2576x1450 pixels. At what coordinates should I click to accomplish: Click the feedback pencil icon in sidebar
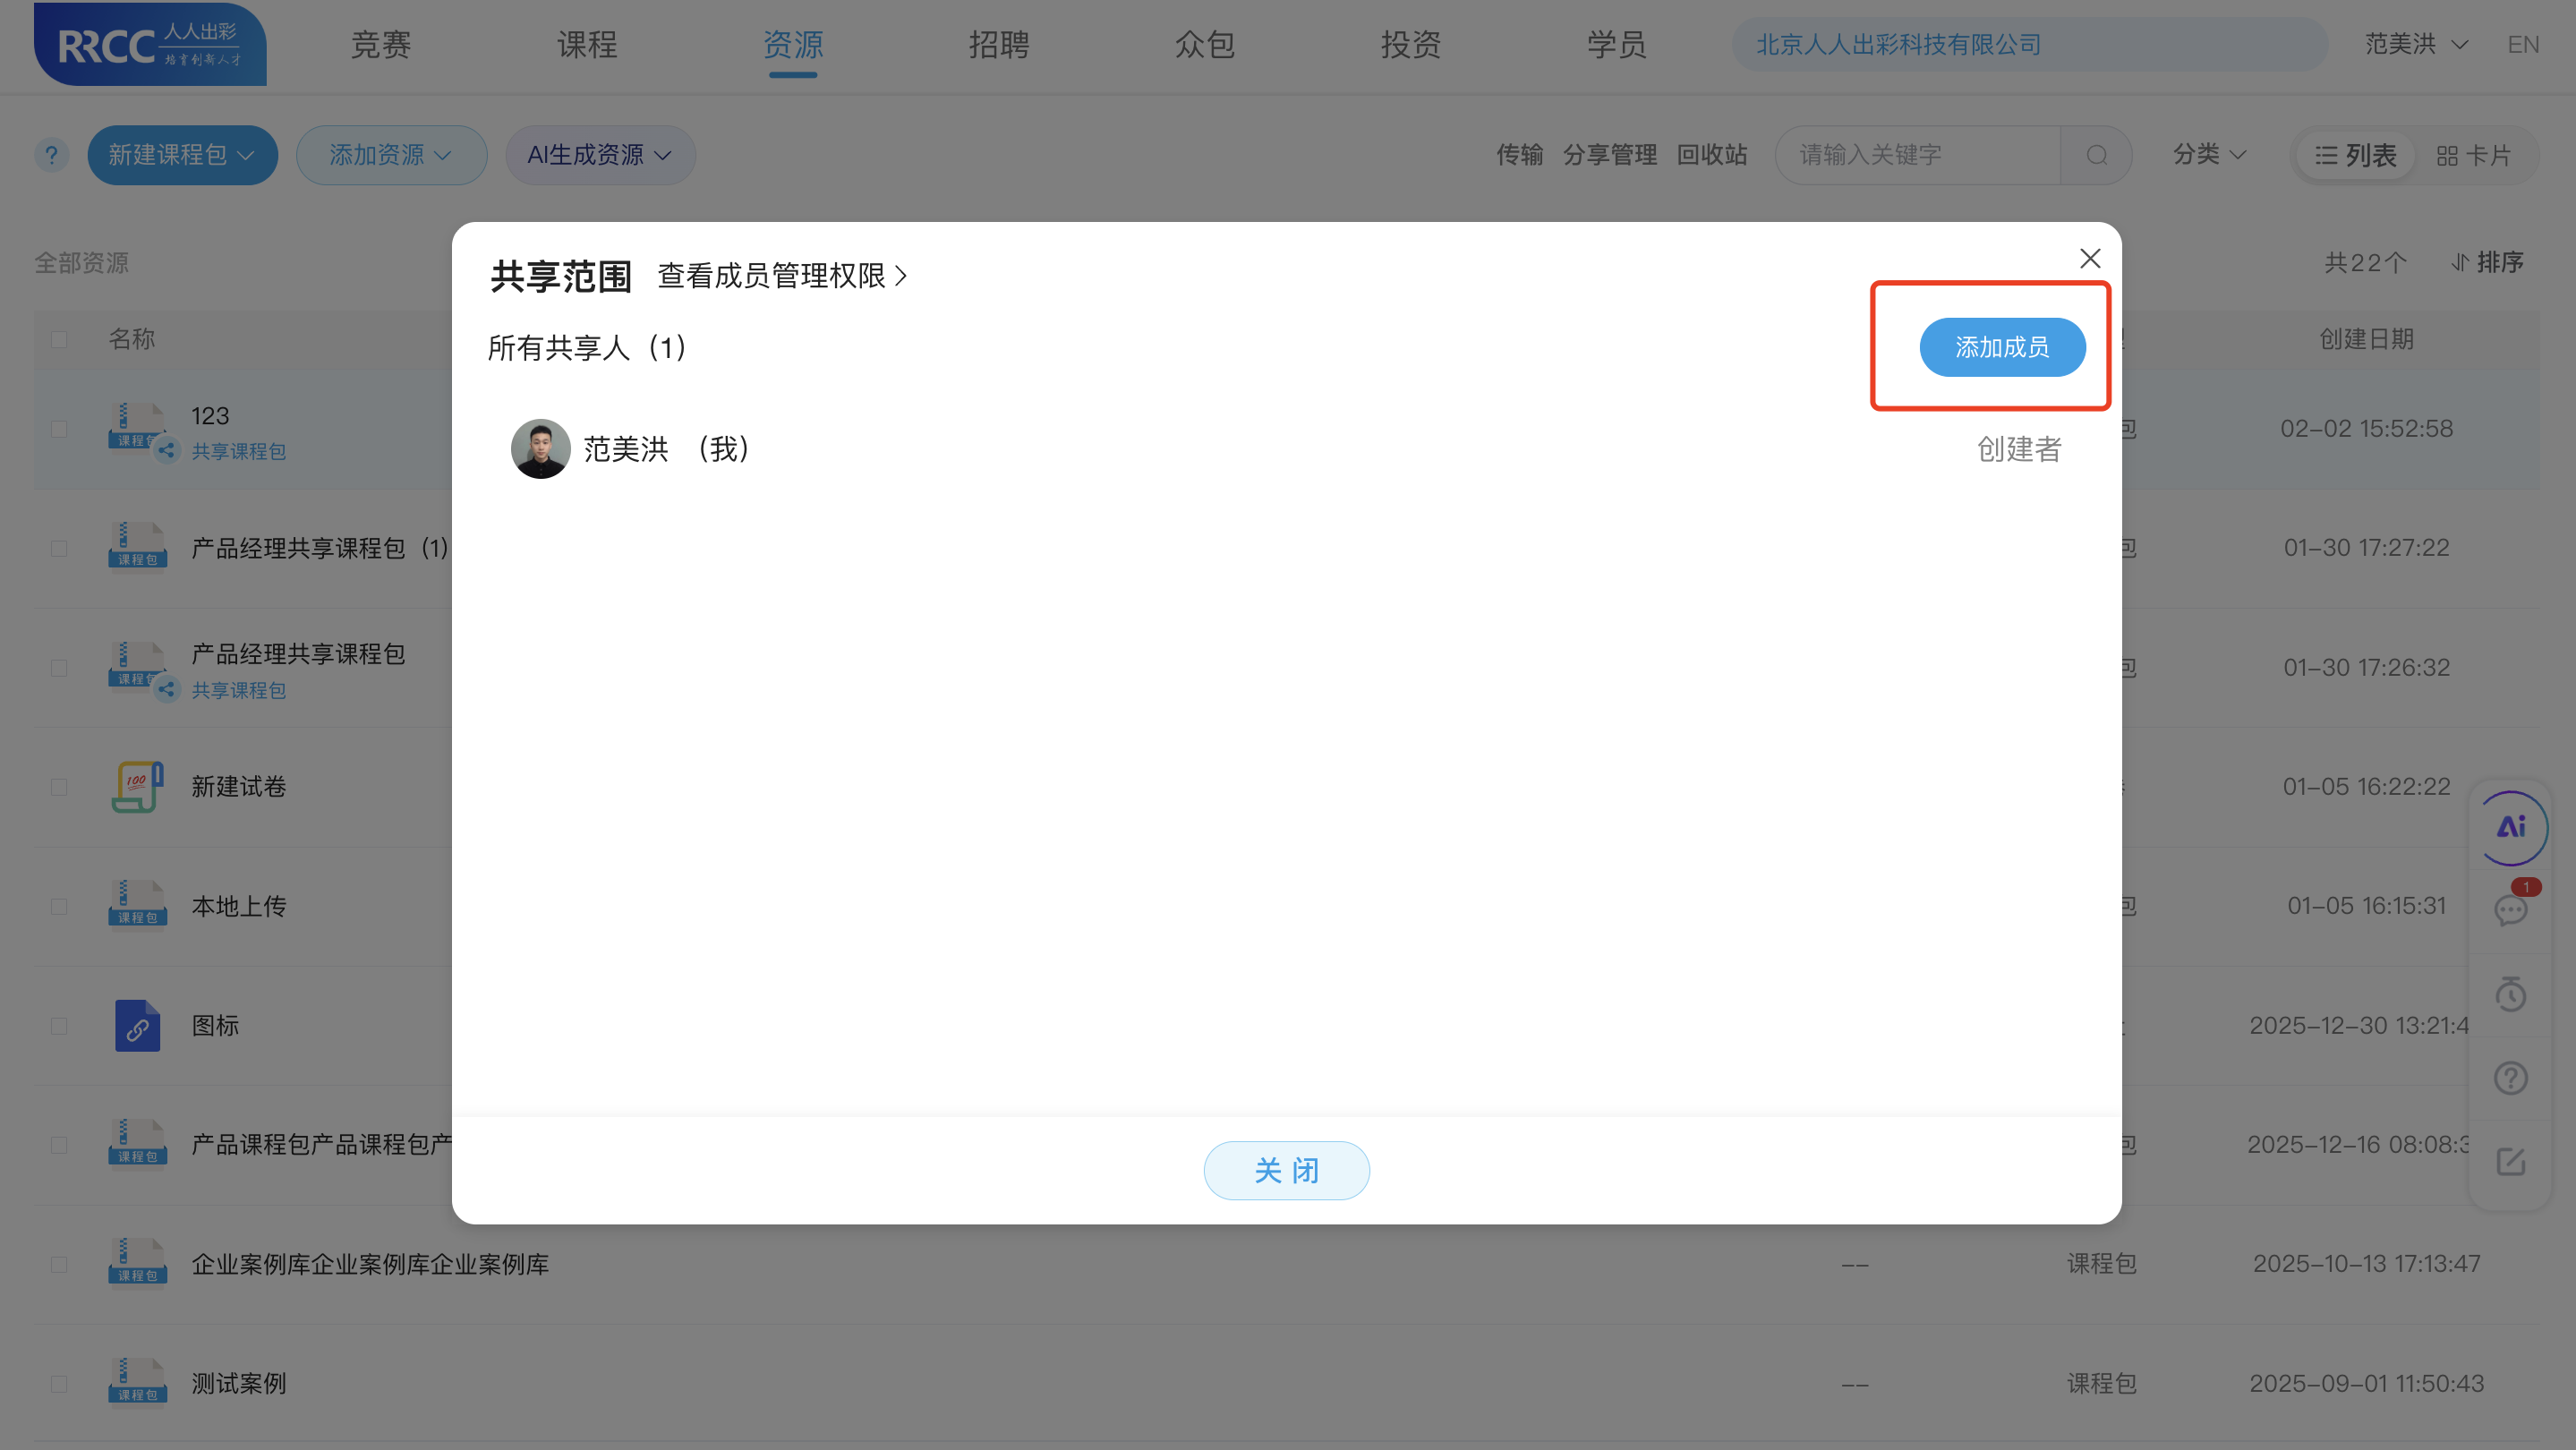(2511, 1161)
